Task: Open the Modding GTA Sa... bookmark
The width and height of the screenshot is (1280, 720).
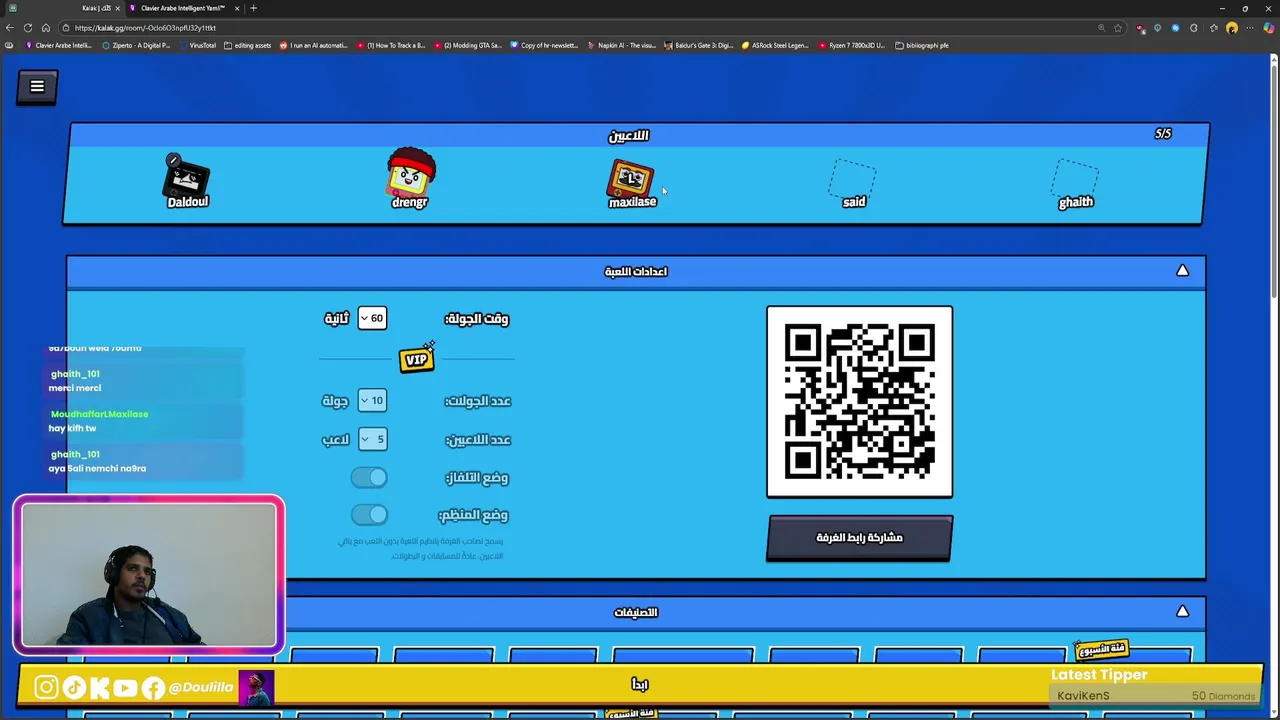Action: (x=468, y=45)
